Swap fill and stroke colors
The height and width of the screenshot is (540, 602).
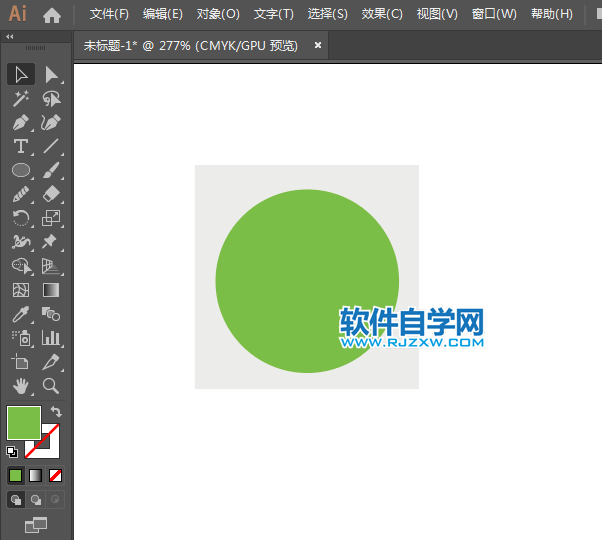56,412
